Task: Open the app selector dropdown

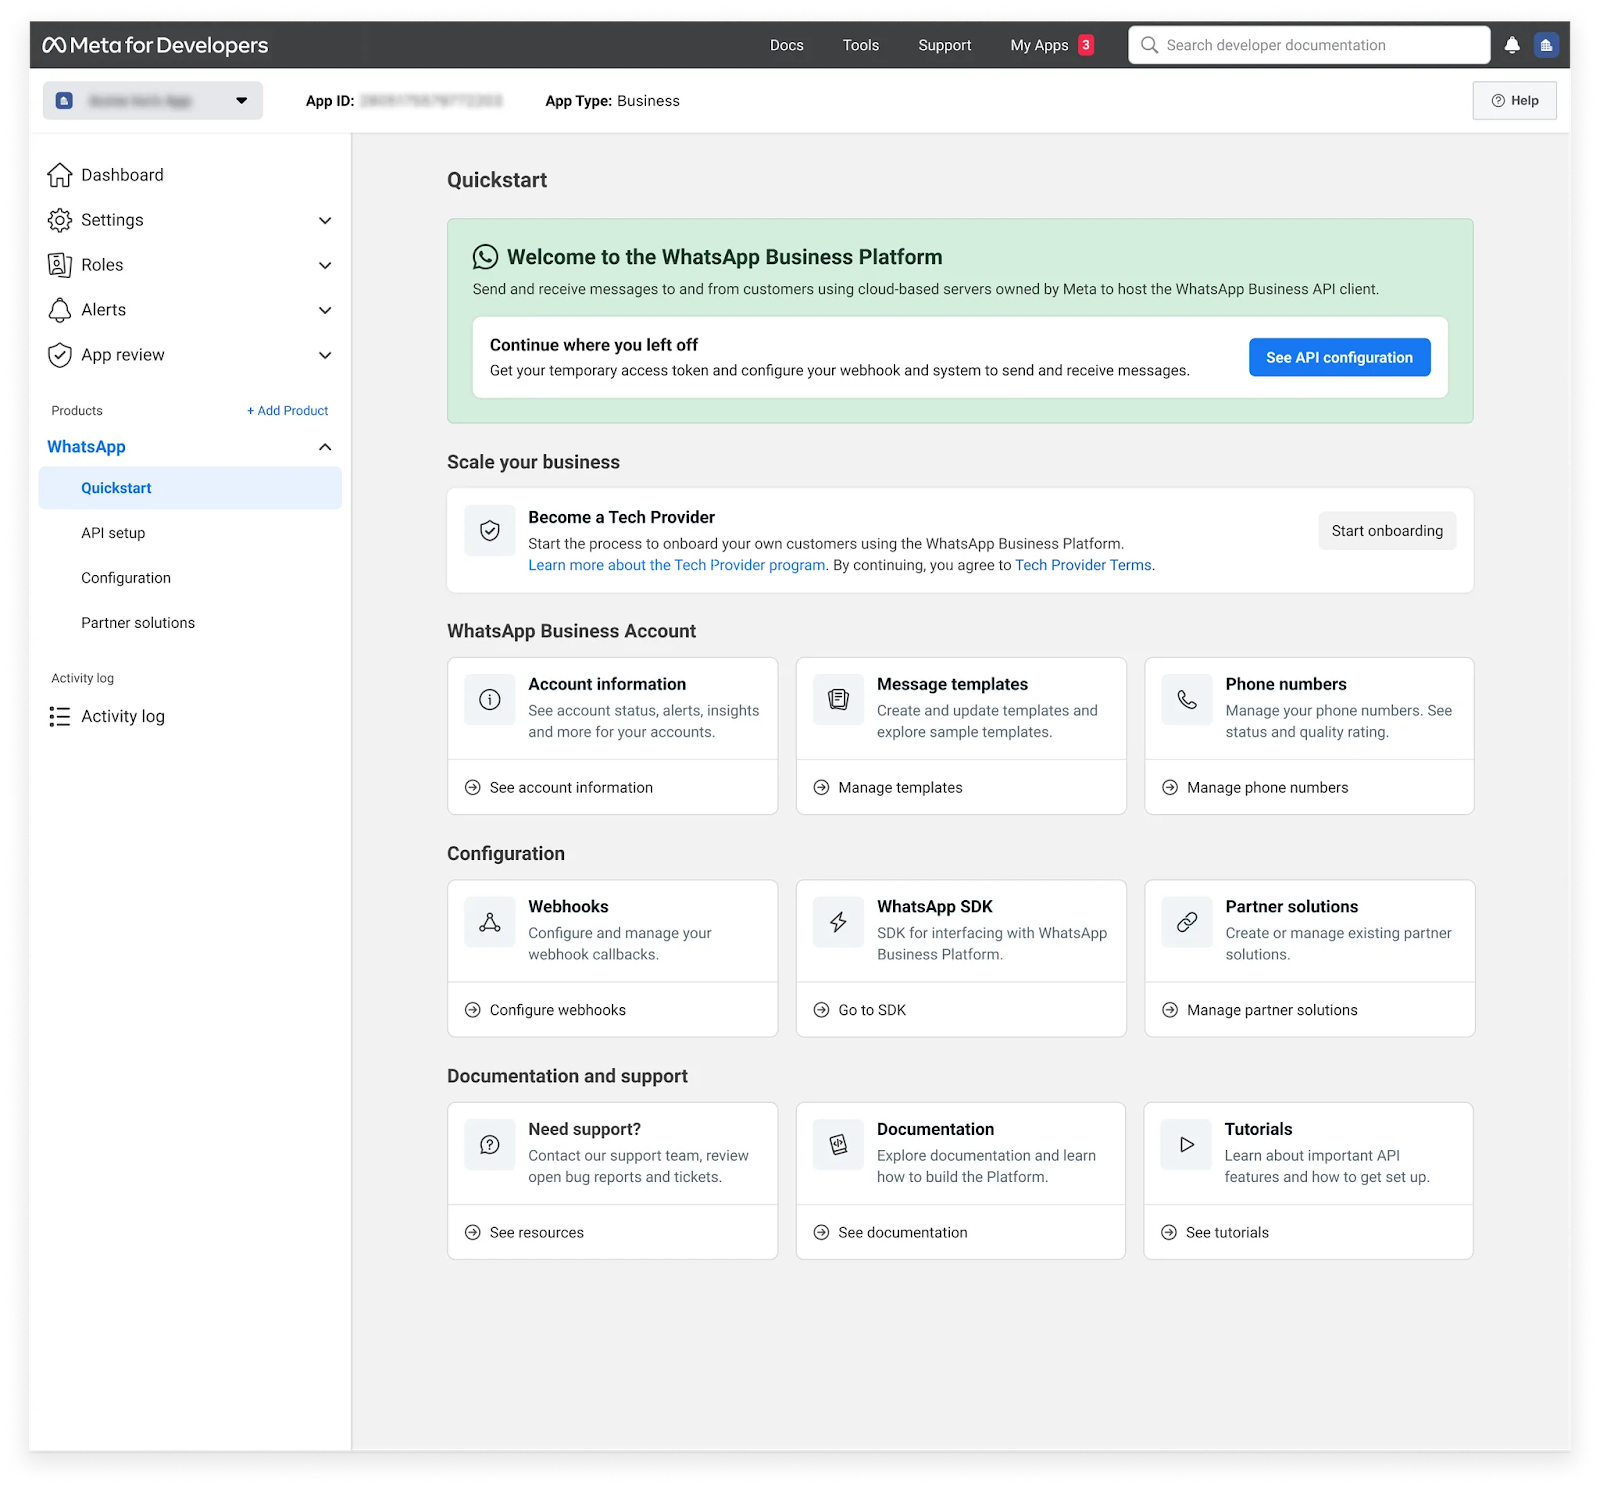Action: point(153,101)
